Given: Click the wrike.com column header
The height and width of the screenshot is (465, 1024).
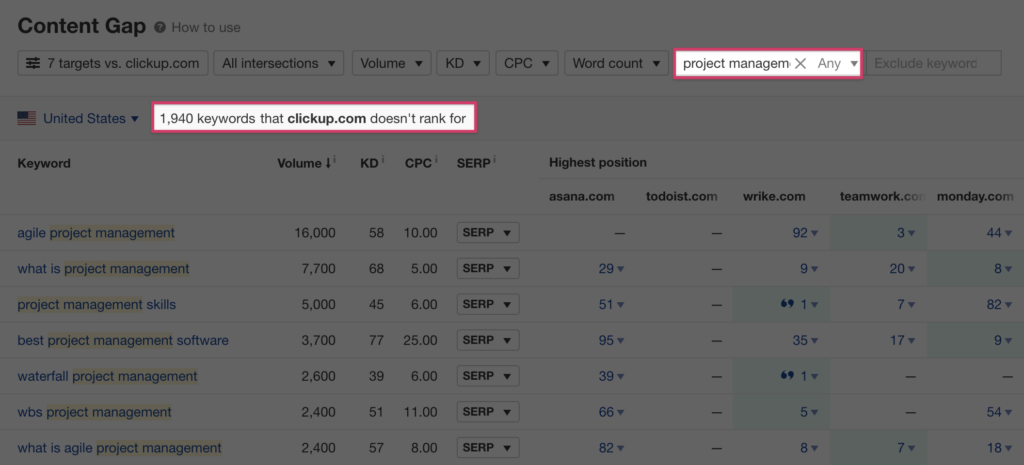Looking at the screenshot, I should pos(774,196).
